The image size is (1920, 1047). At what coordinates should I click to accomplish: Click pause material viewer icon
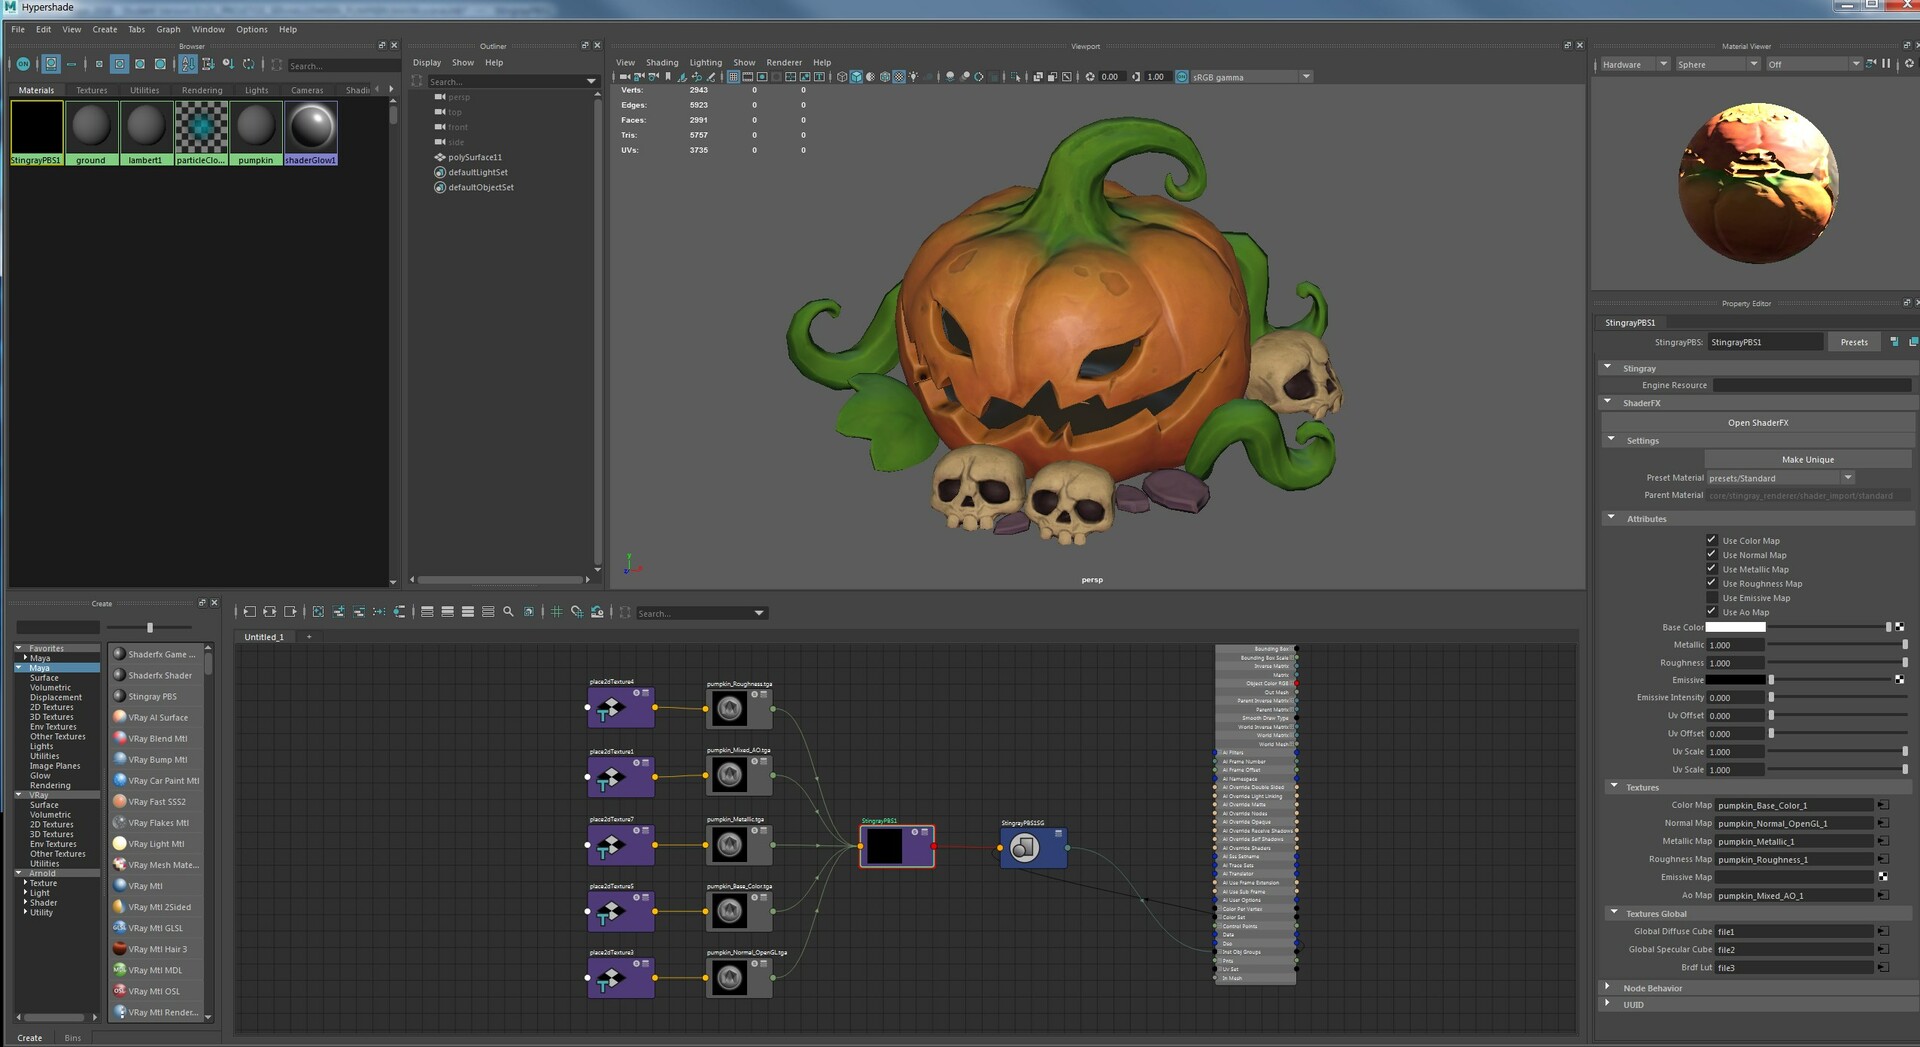click(1886, 64)
